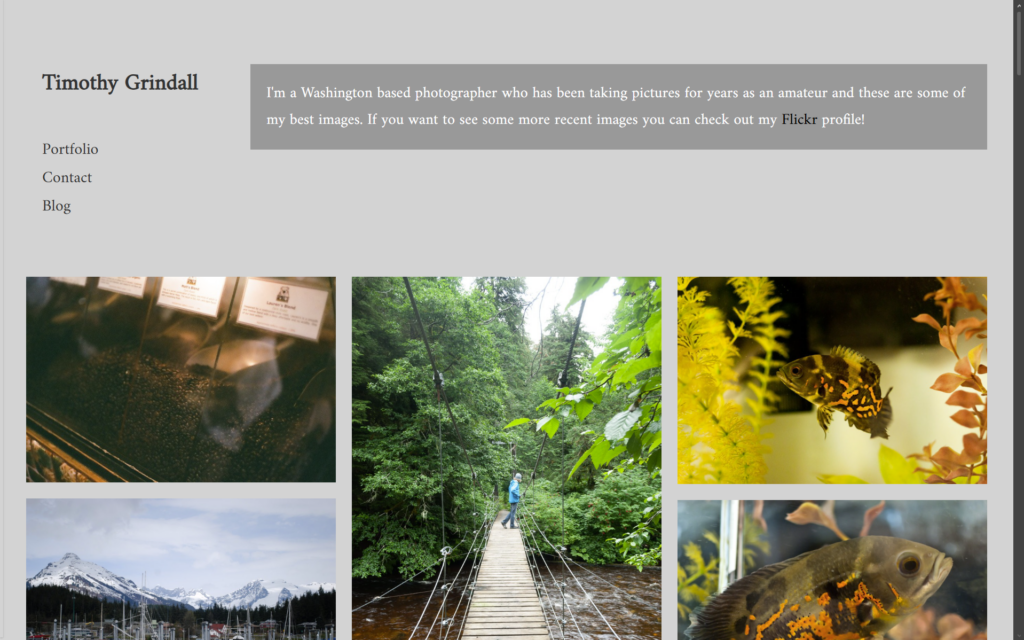Click the bear label card in coffee photo
1024x640 pixels.
pos(283,309)
